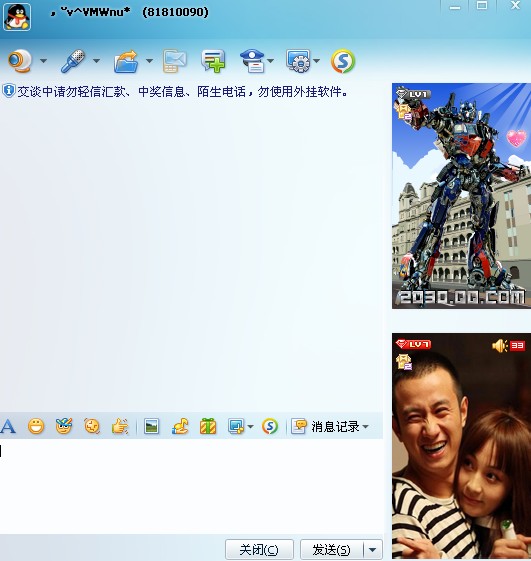Open Soso search in chat toolbar
531x561 pixels.
click(270, 426)
